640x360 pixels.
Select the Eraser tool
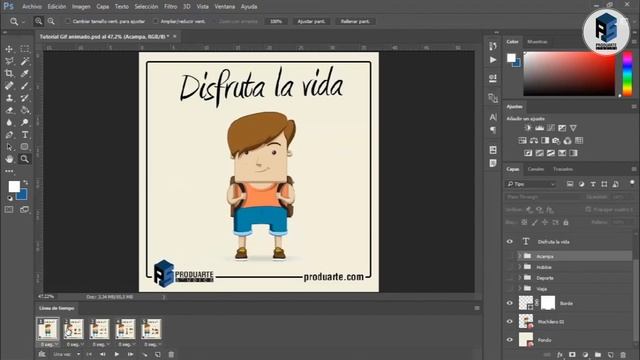point(9,110)
